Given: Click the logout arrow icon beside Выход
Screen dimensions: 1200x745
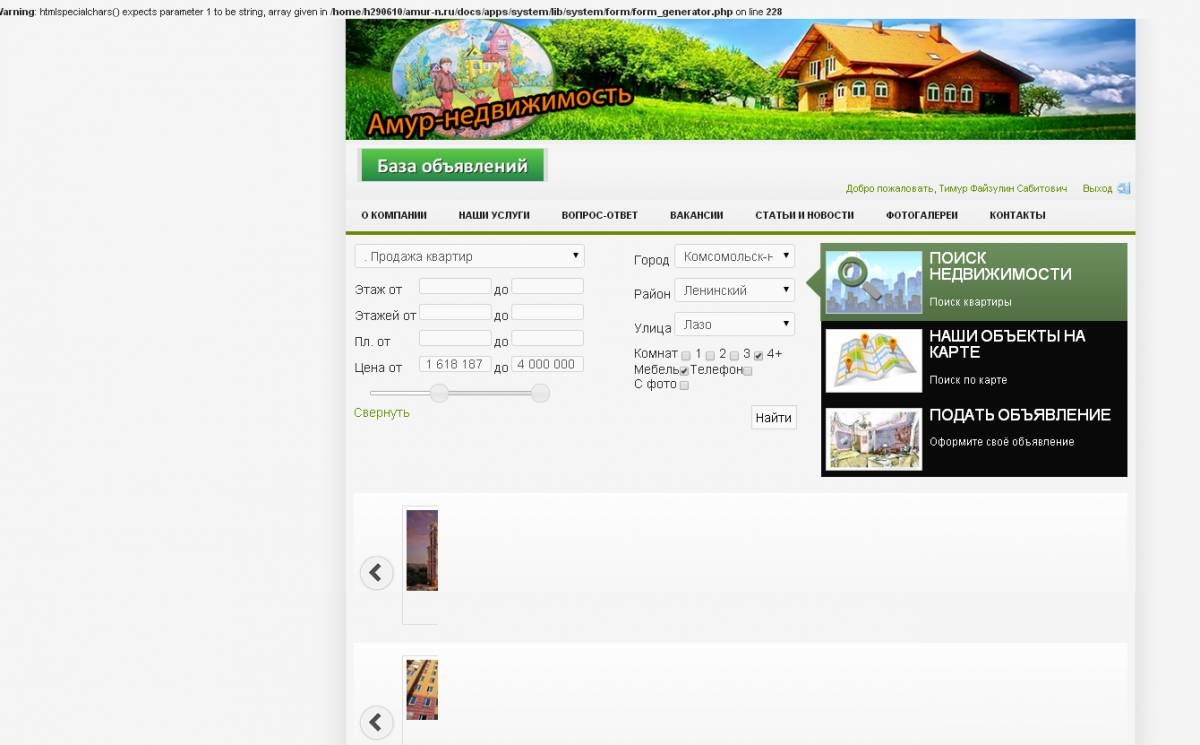Looking at the screenshot, I should click(x=1123, y=189).
